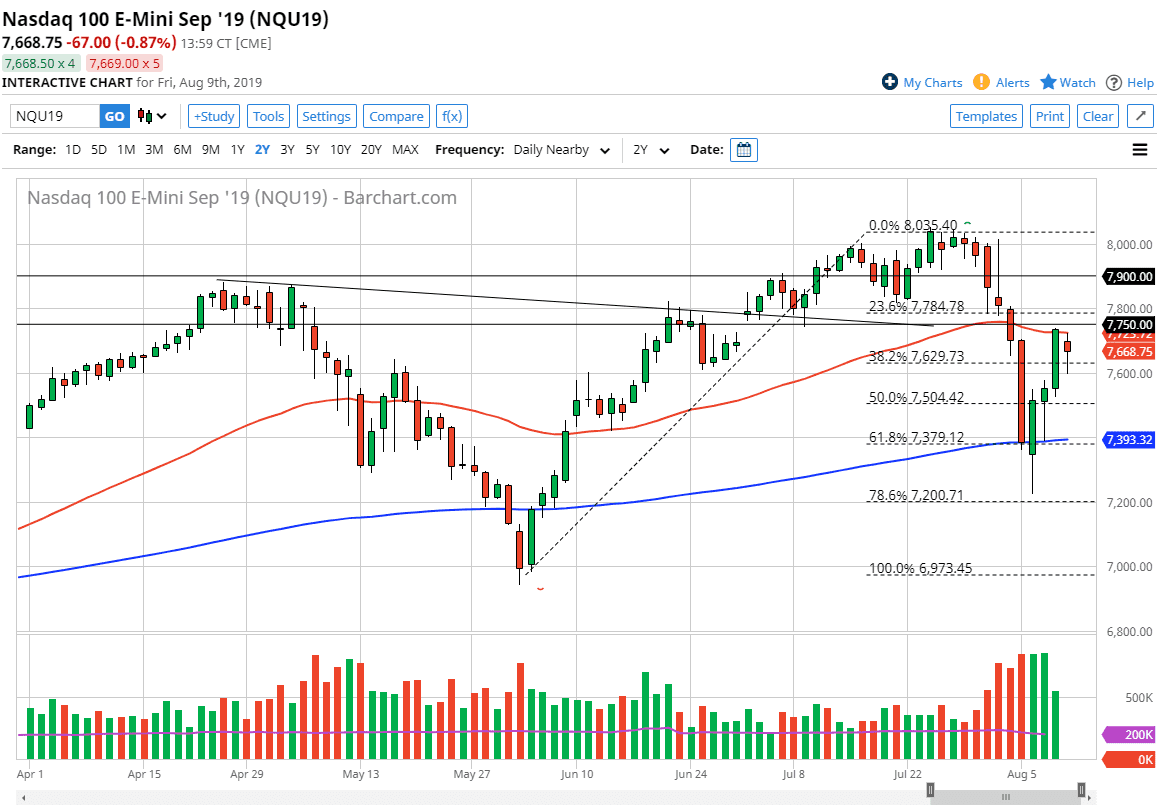Toggle the MAX range view
The width and height of the screenshot is (1165, 807).
[405, 150]
